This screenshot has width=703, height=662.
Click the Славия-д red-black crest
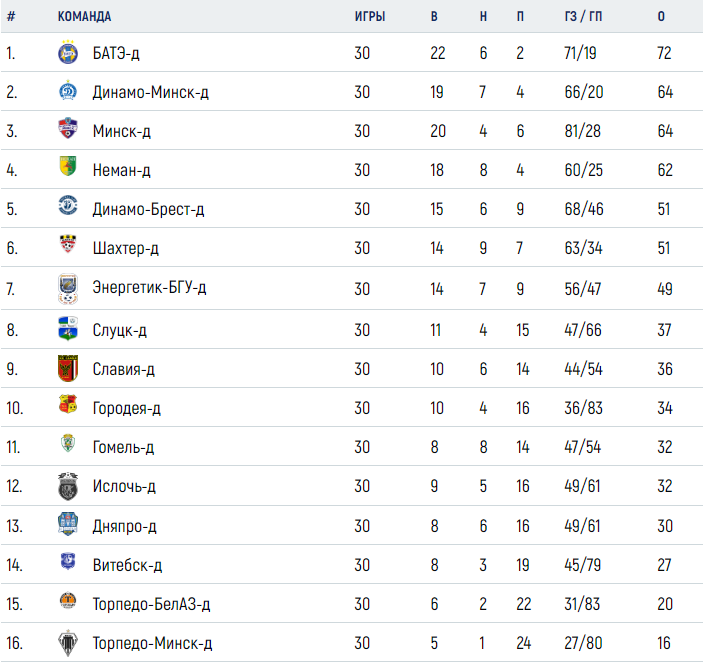pos(67,369)
